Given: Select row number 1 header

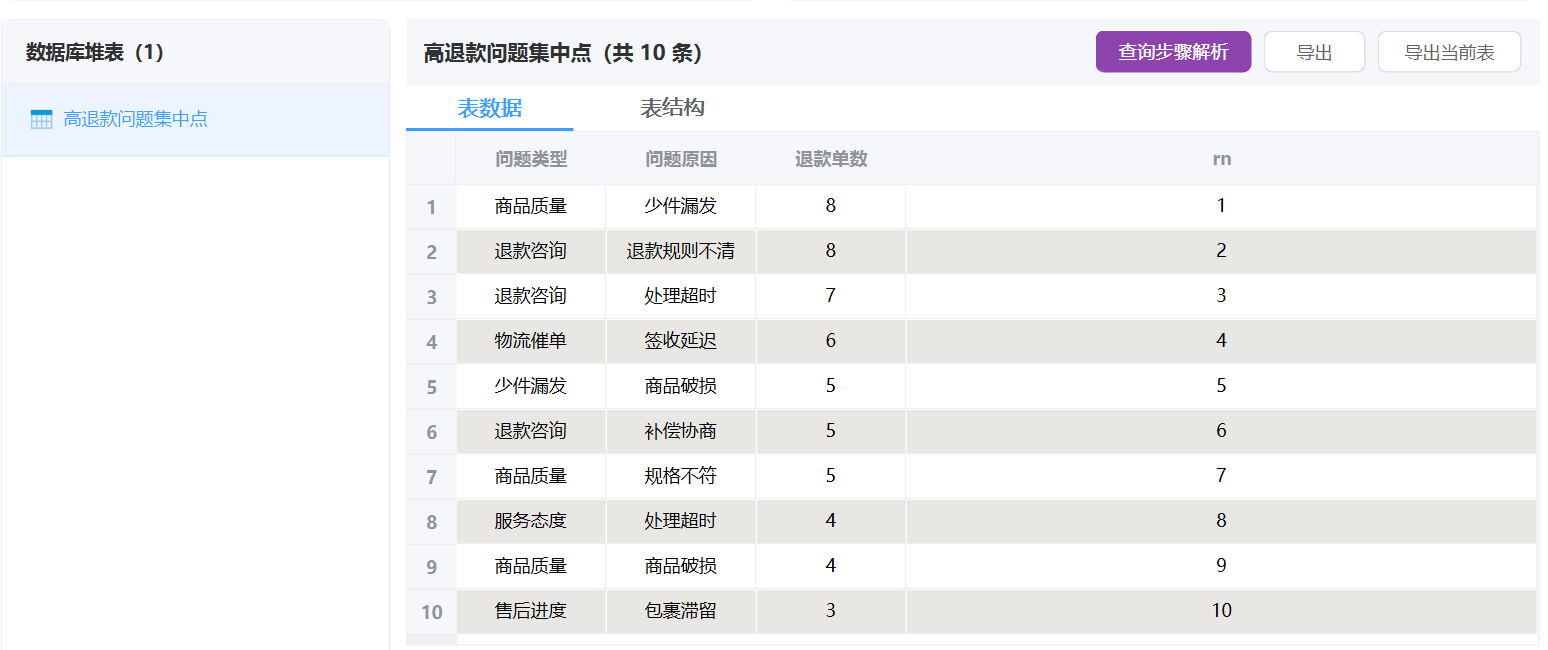Looking at the screenshot, I should tap(431, 207).
